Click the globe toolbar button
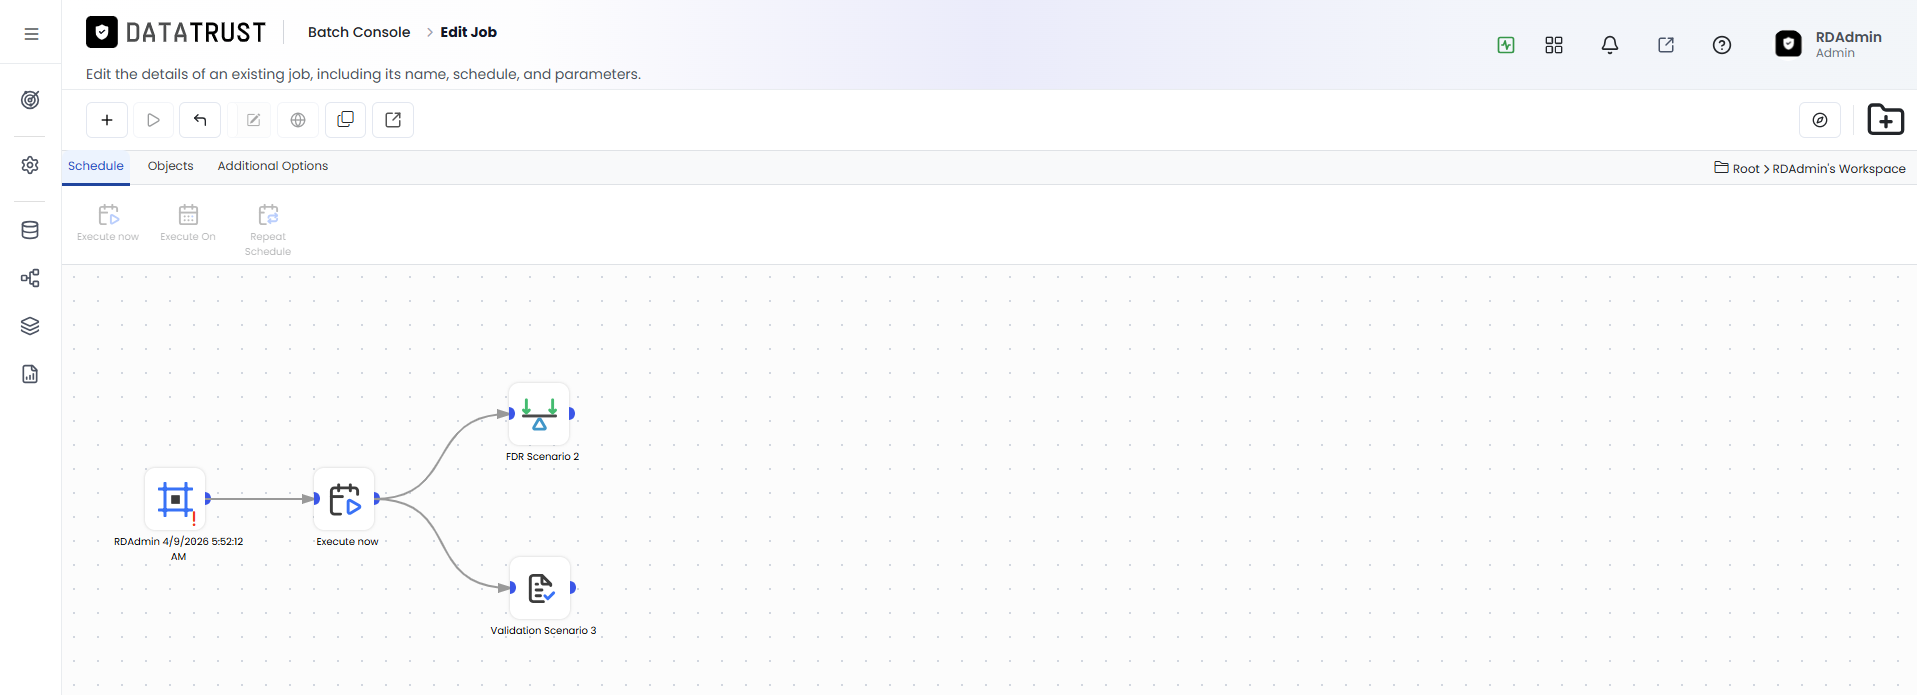The image size is (1917, 695). pyautogui.click(x=298, y=120)
